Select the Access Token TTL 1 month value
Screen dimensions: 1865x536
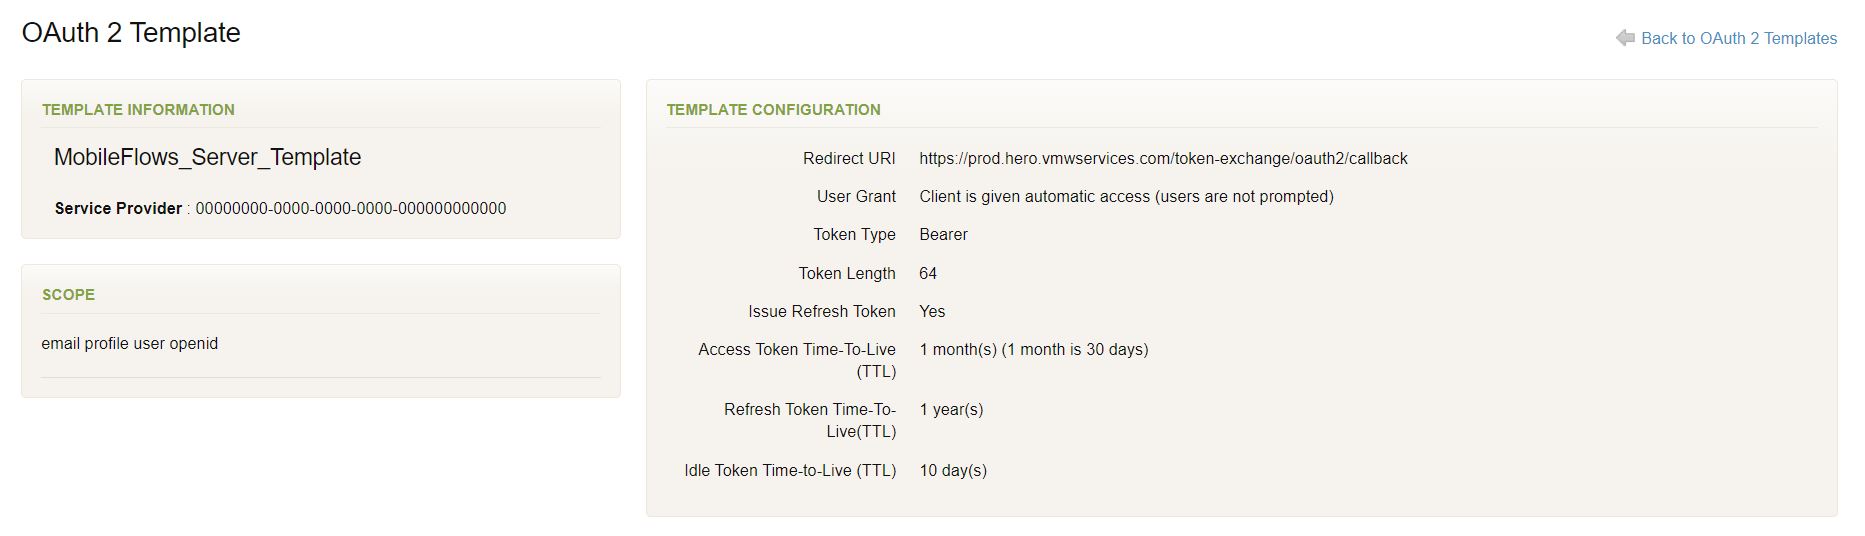[1033, 349]
